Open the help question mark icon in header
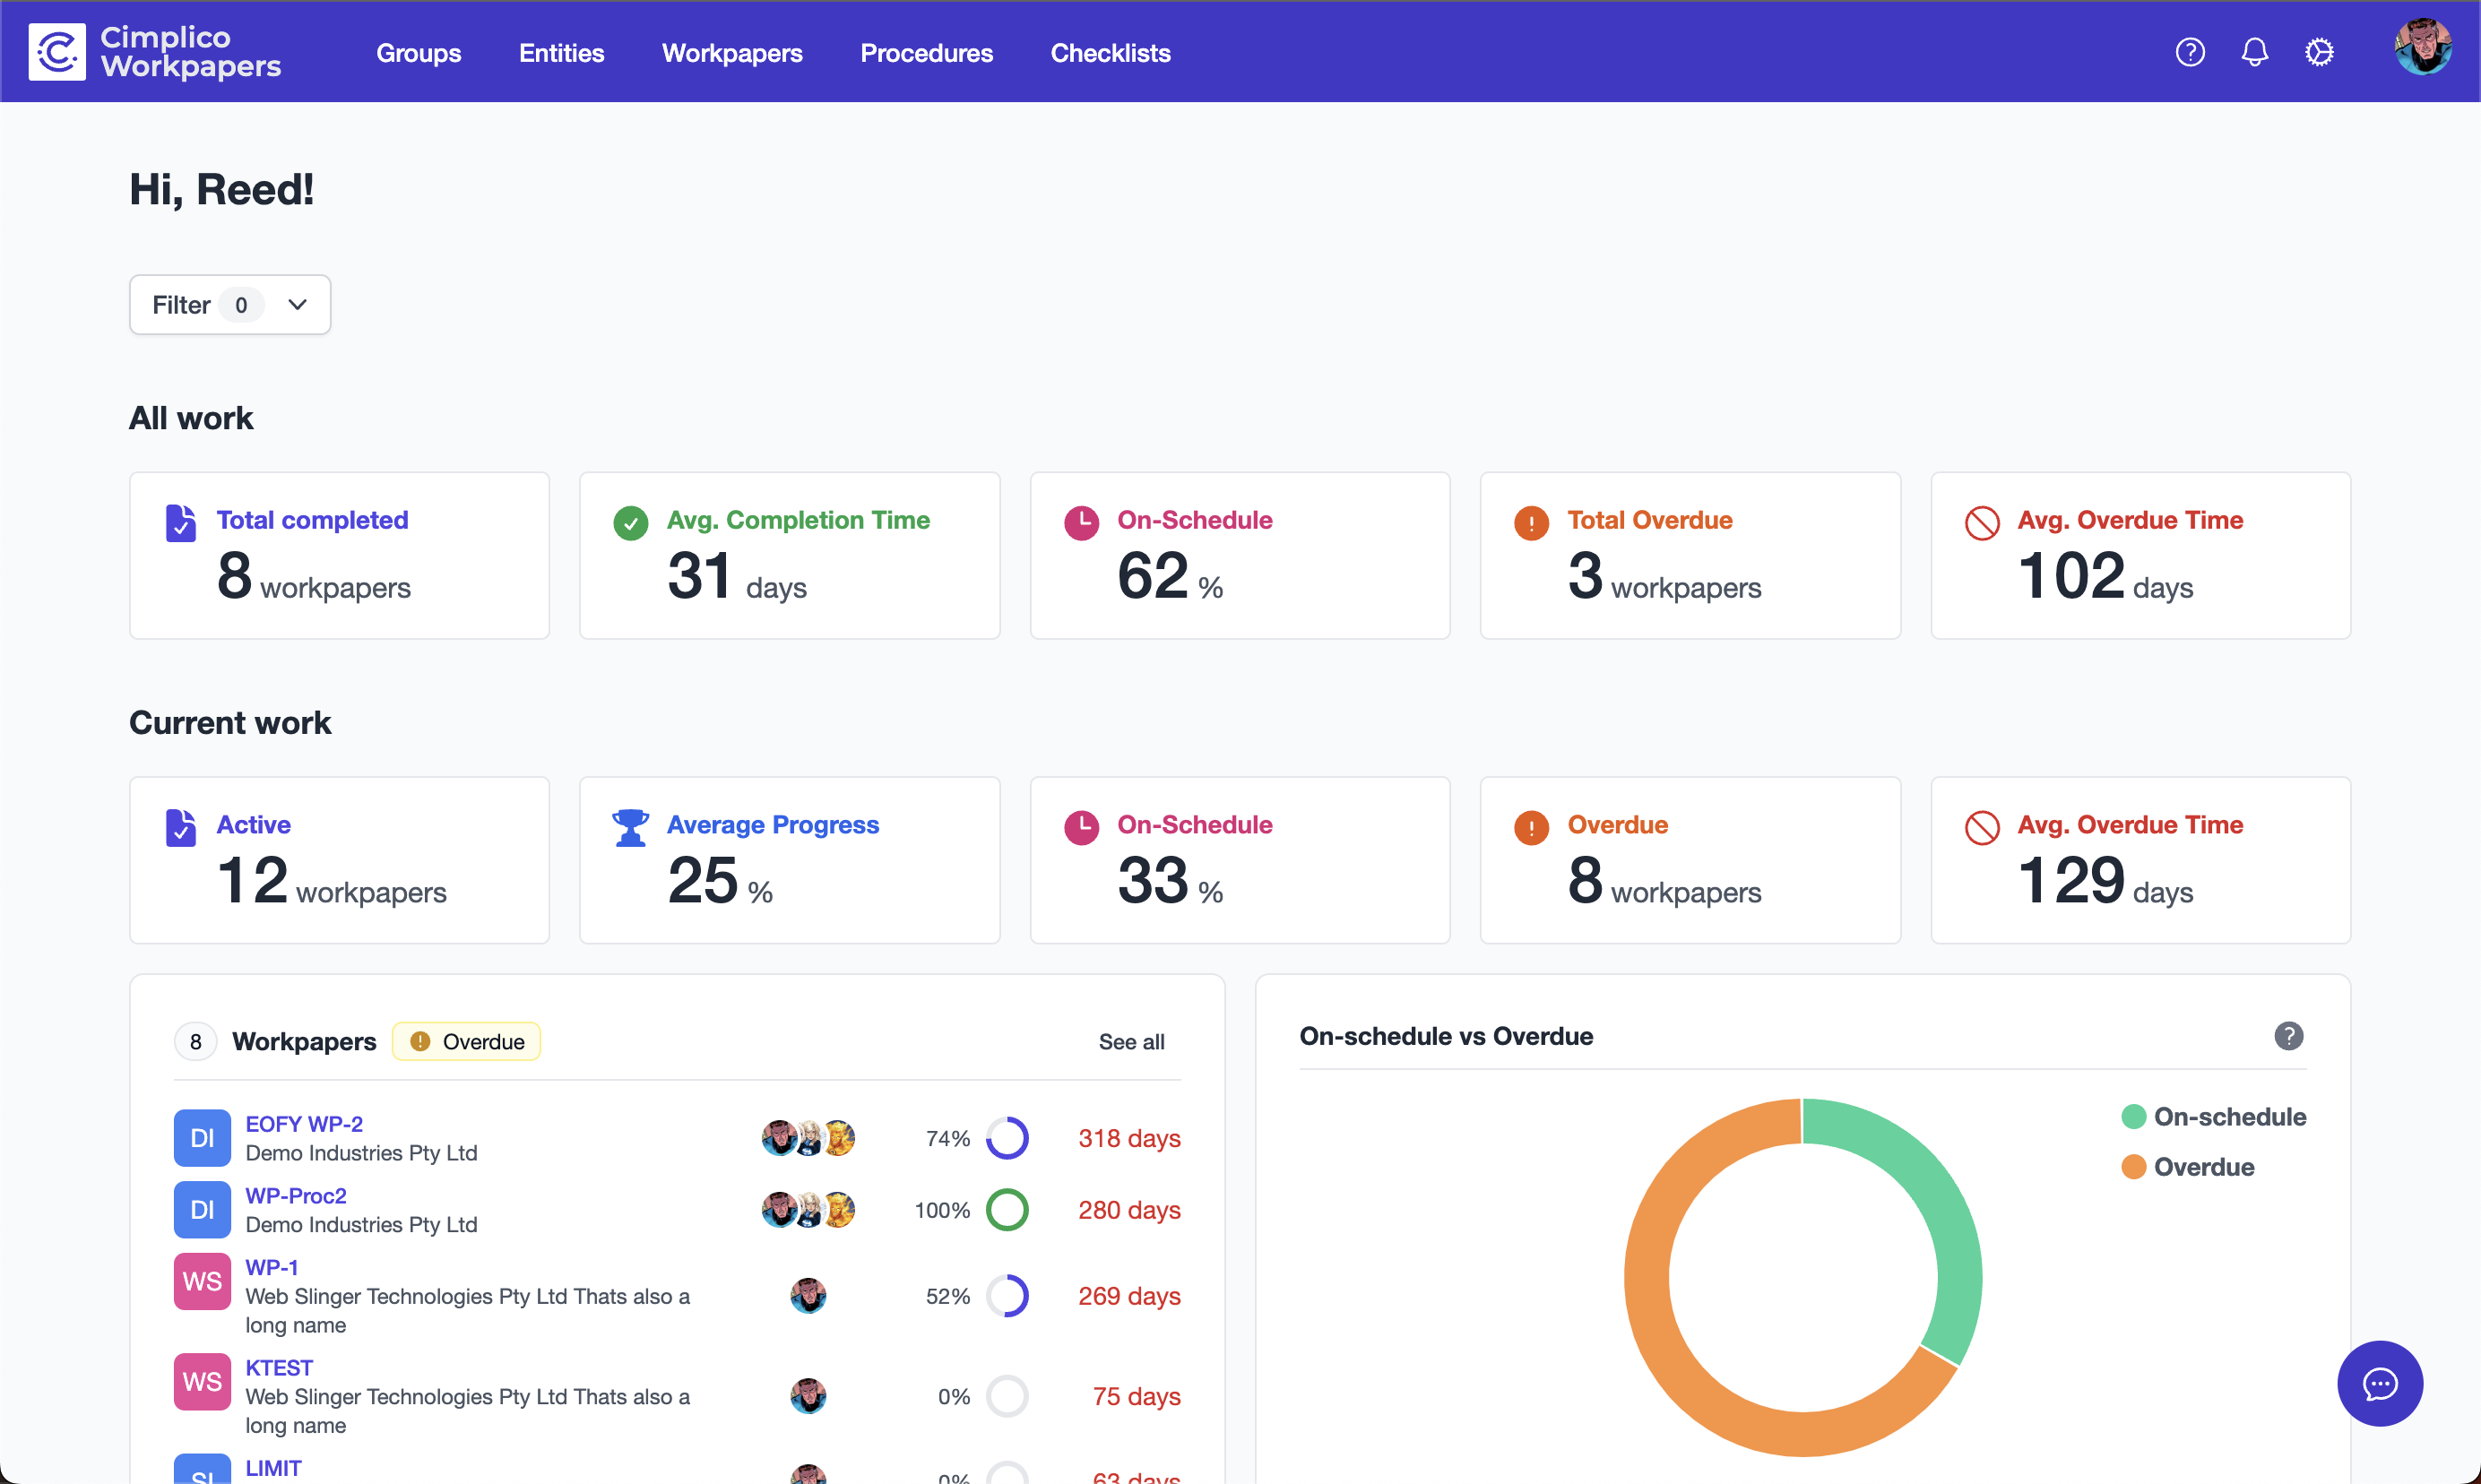Image resolution: width=2481 pixels, height=1484 pixels. (2190, 52)
